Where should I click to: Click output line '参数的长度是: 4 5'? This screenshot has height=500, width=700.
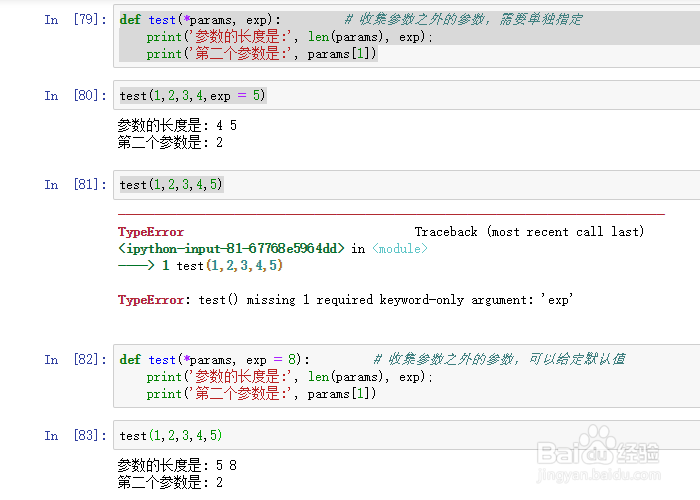coord(177,125)
